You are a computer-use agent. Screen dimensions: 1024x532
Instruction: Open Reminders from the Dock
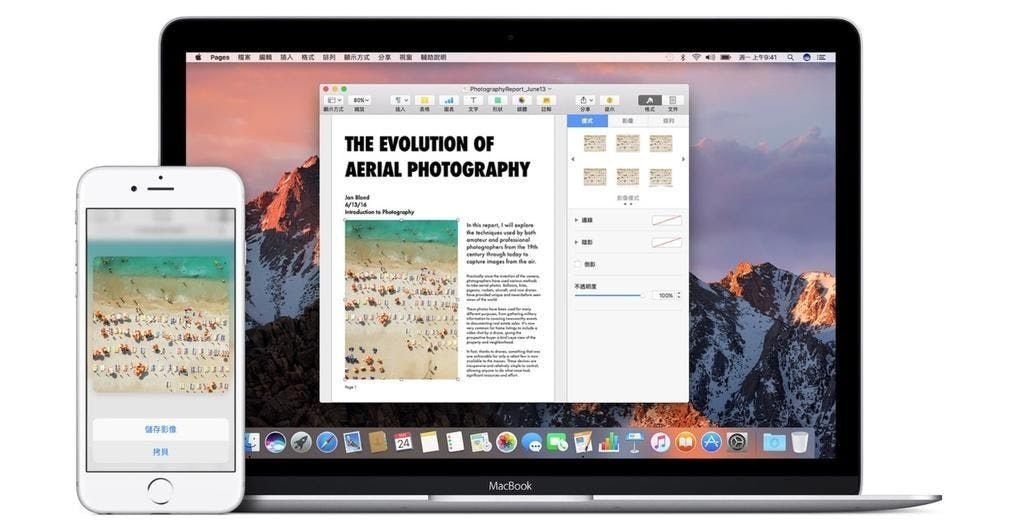[x=455, y=442]
